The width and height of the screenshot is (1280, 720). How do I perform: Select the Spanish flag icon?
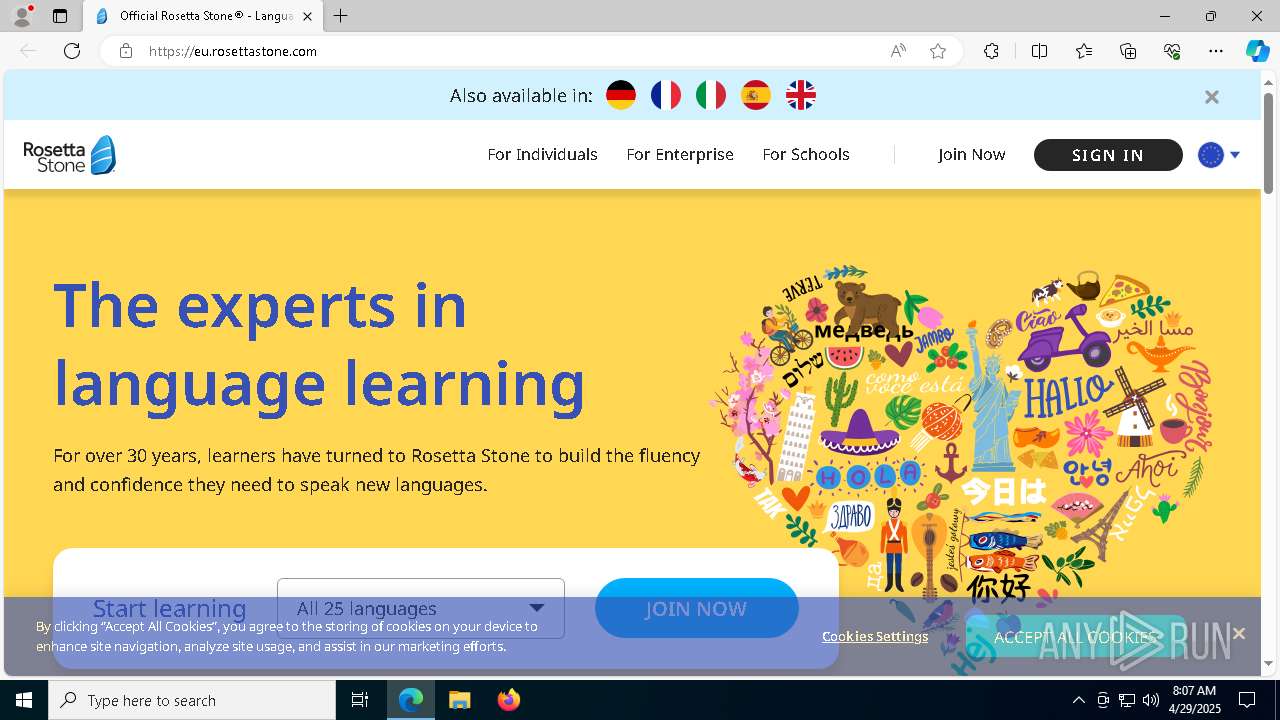[756, 95]
